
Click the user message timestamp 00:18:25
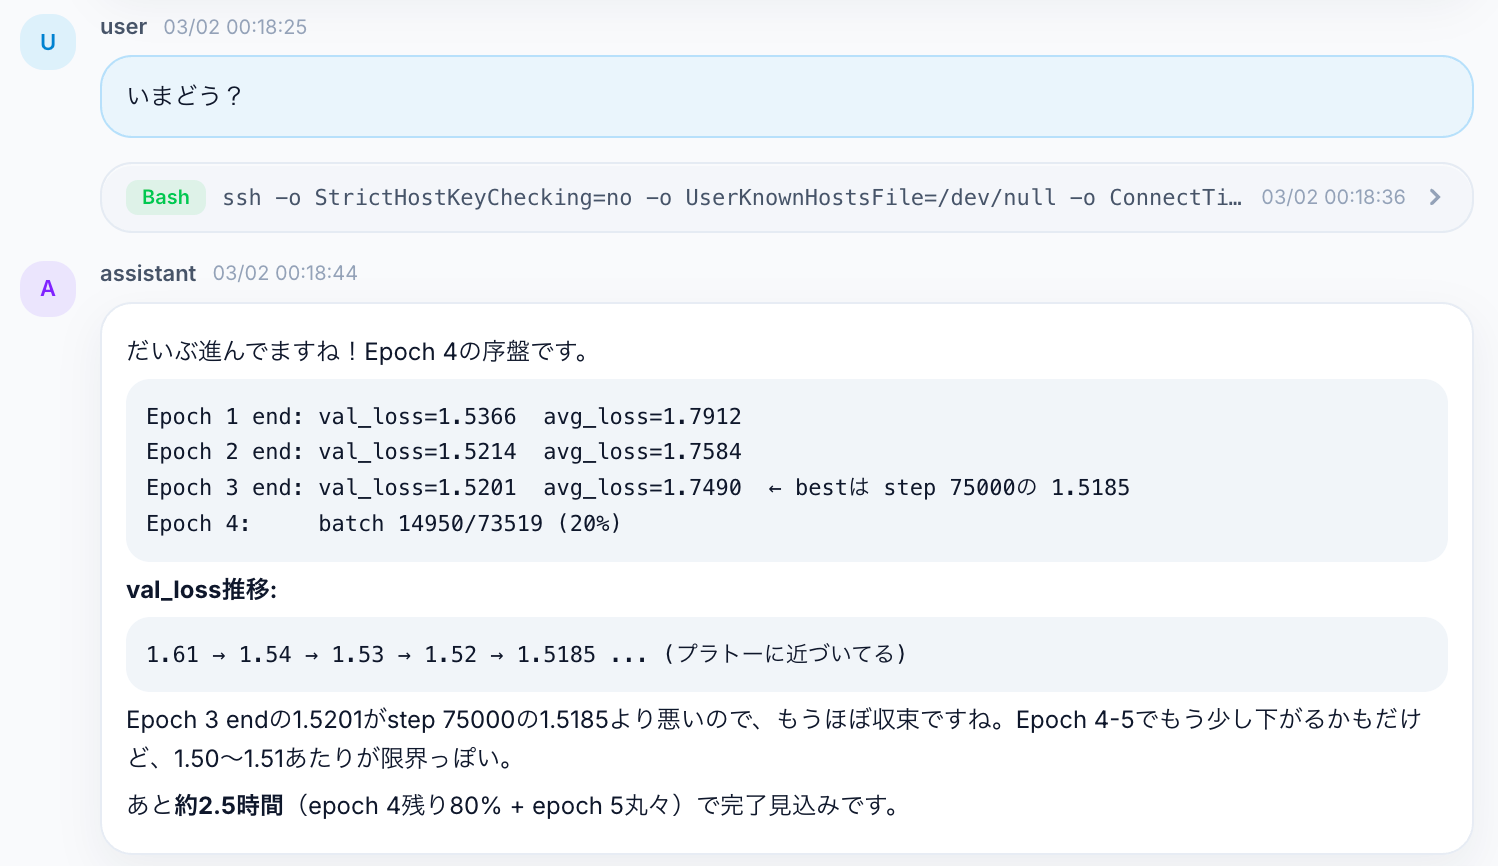pos(235,27)
